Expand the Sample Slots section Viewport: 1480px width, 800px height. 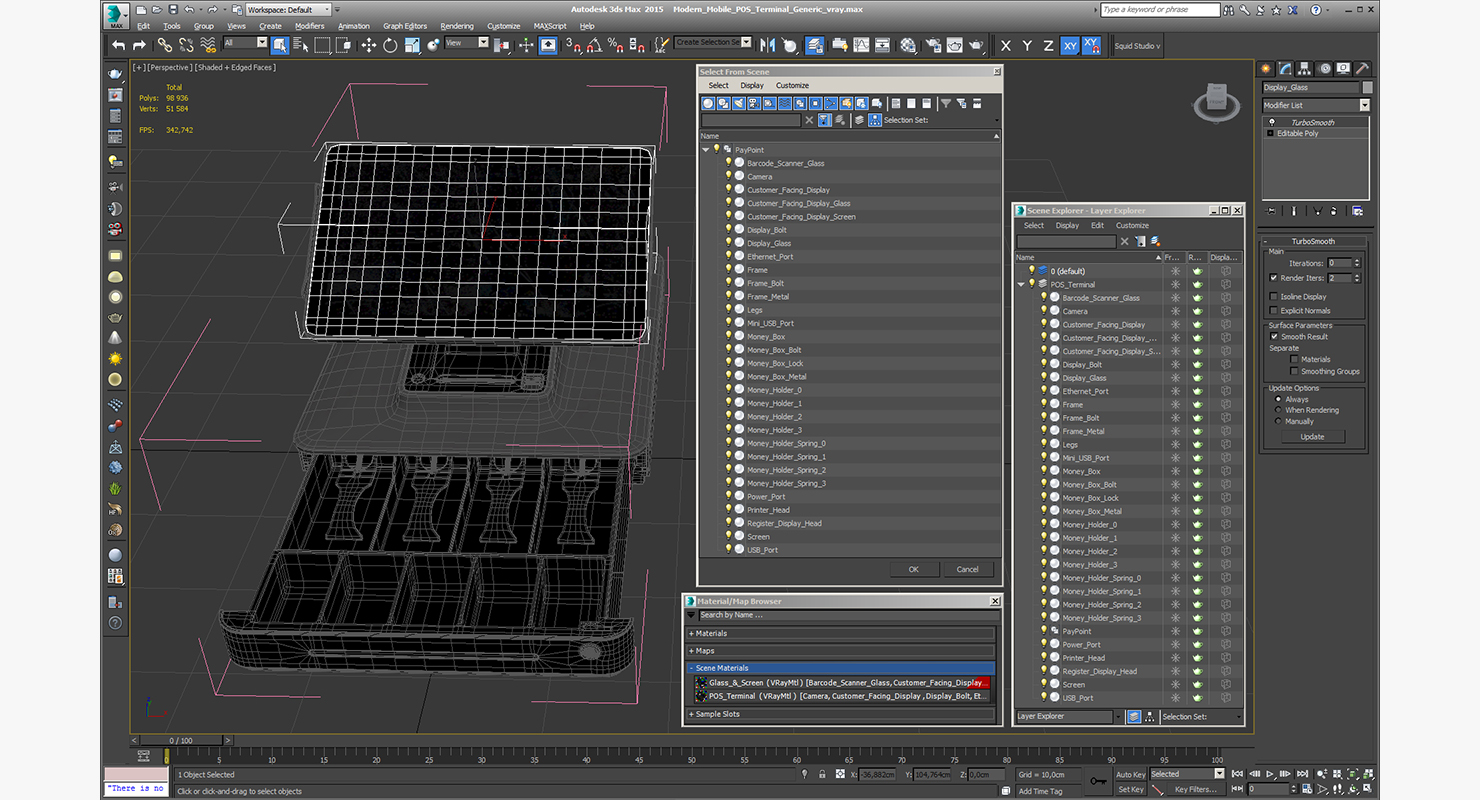tap(840, 714)
